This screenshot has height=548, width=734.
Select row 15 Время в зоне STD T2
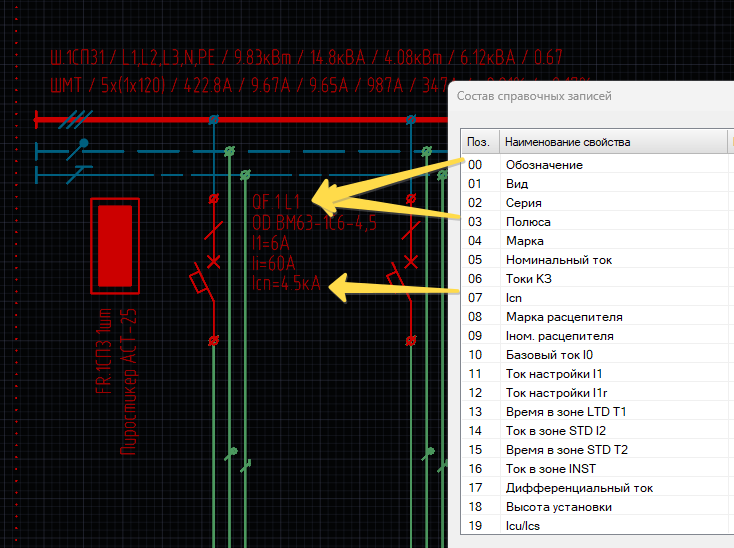(598, 450)
